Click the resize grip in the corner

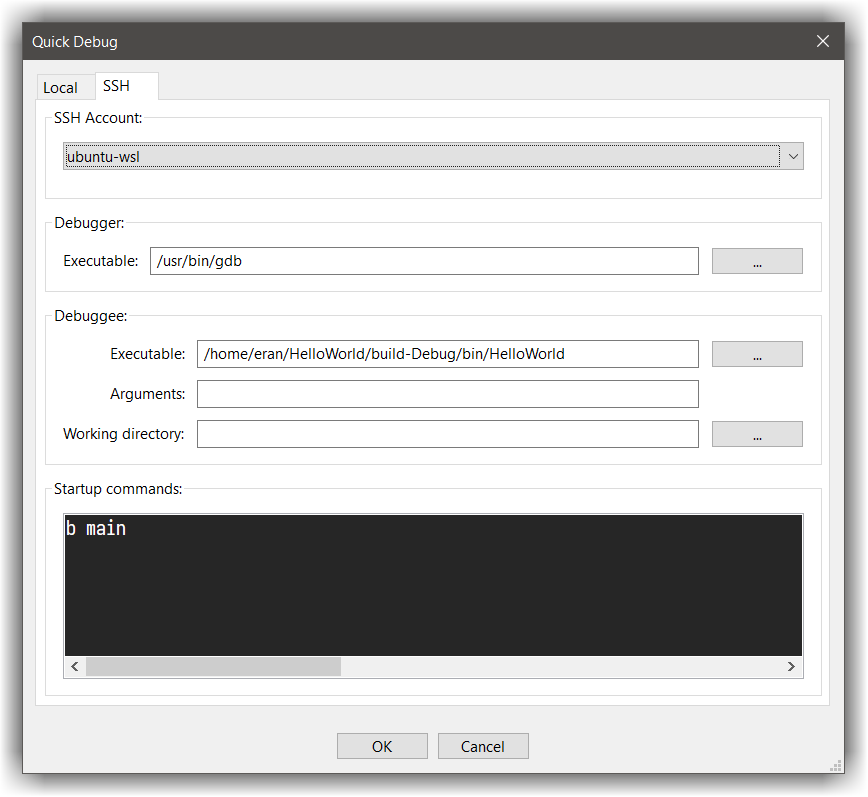pyautogui.click(x=836, y=765)
